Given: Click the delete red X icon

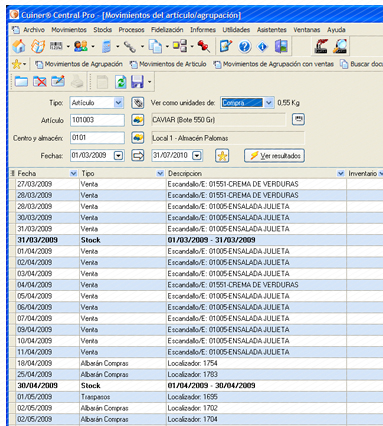Looking at the screenshot, I should coord(40,81).
